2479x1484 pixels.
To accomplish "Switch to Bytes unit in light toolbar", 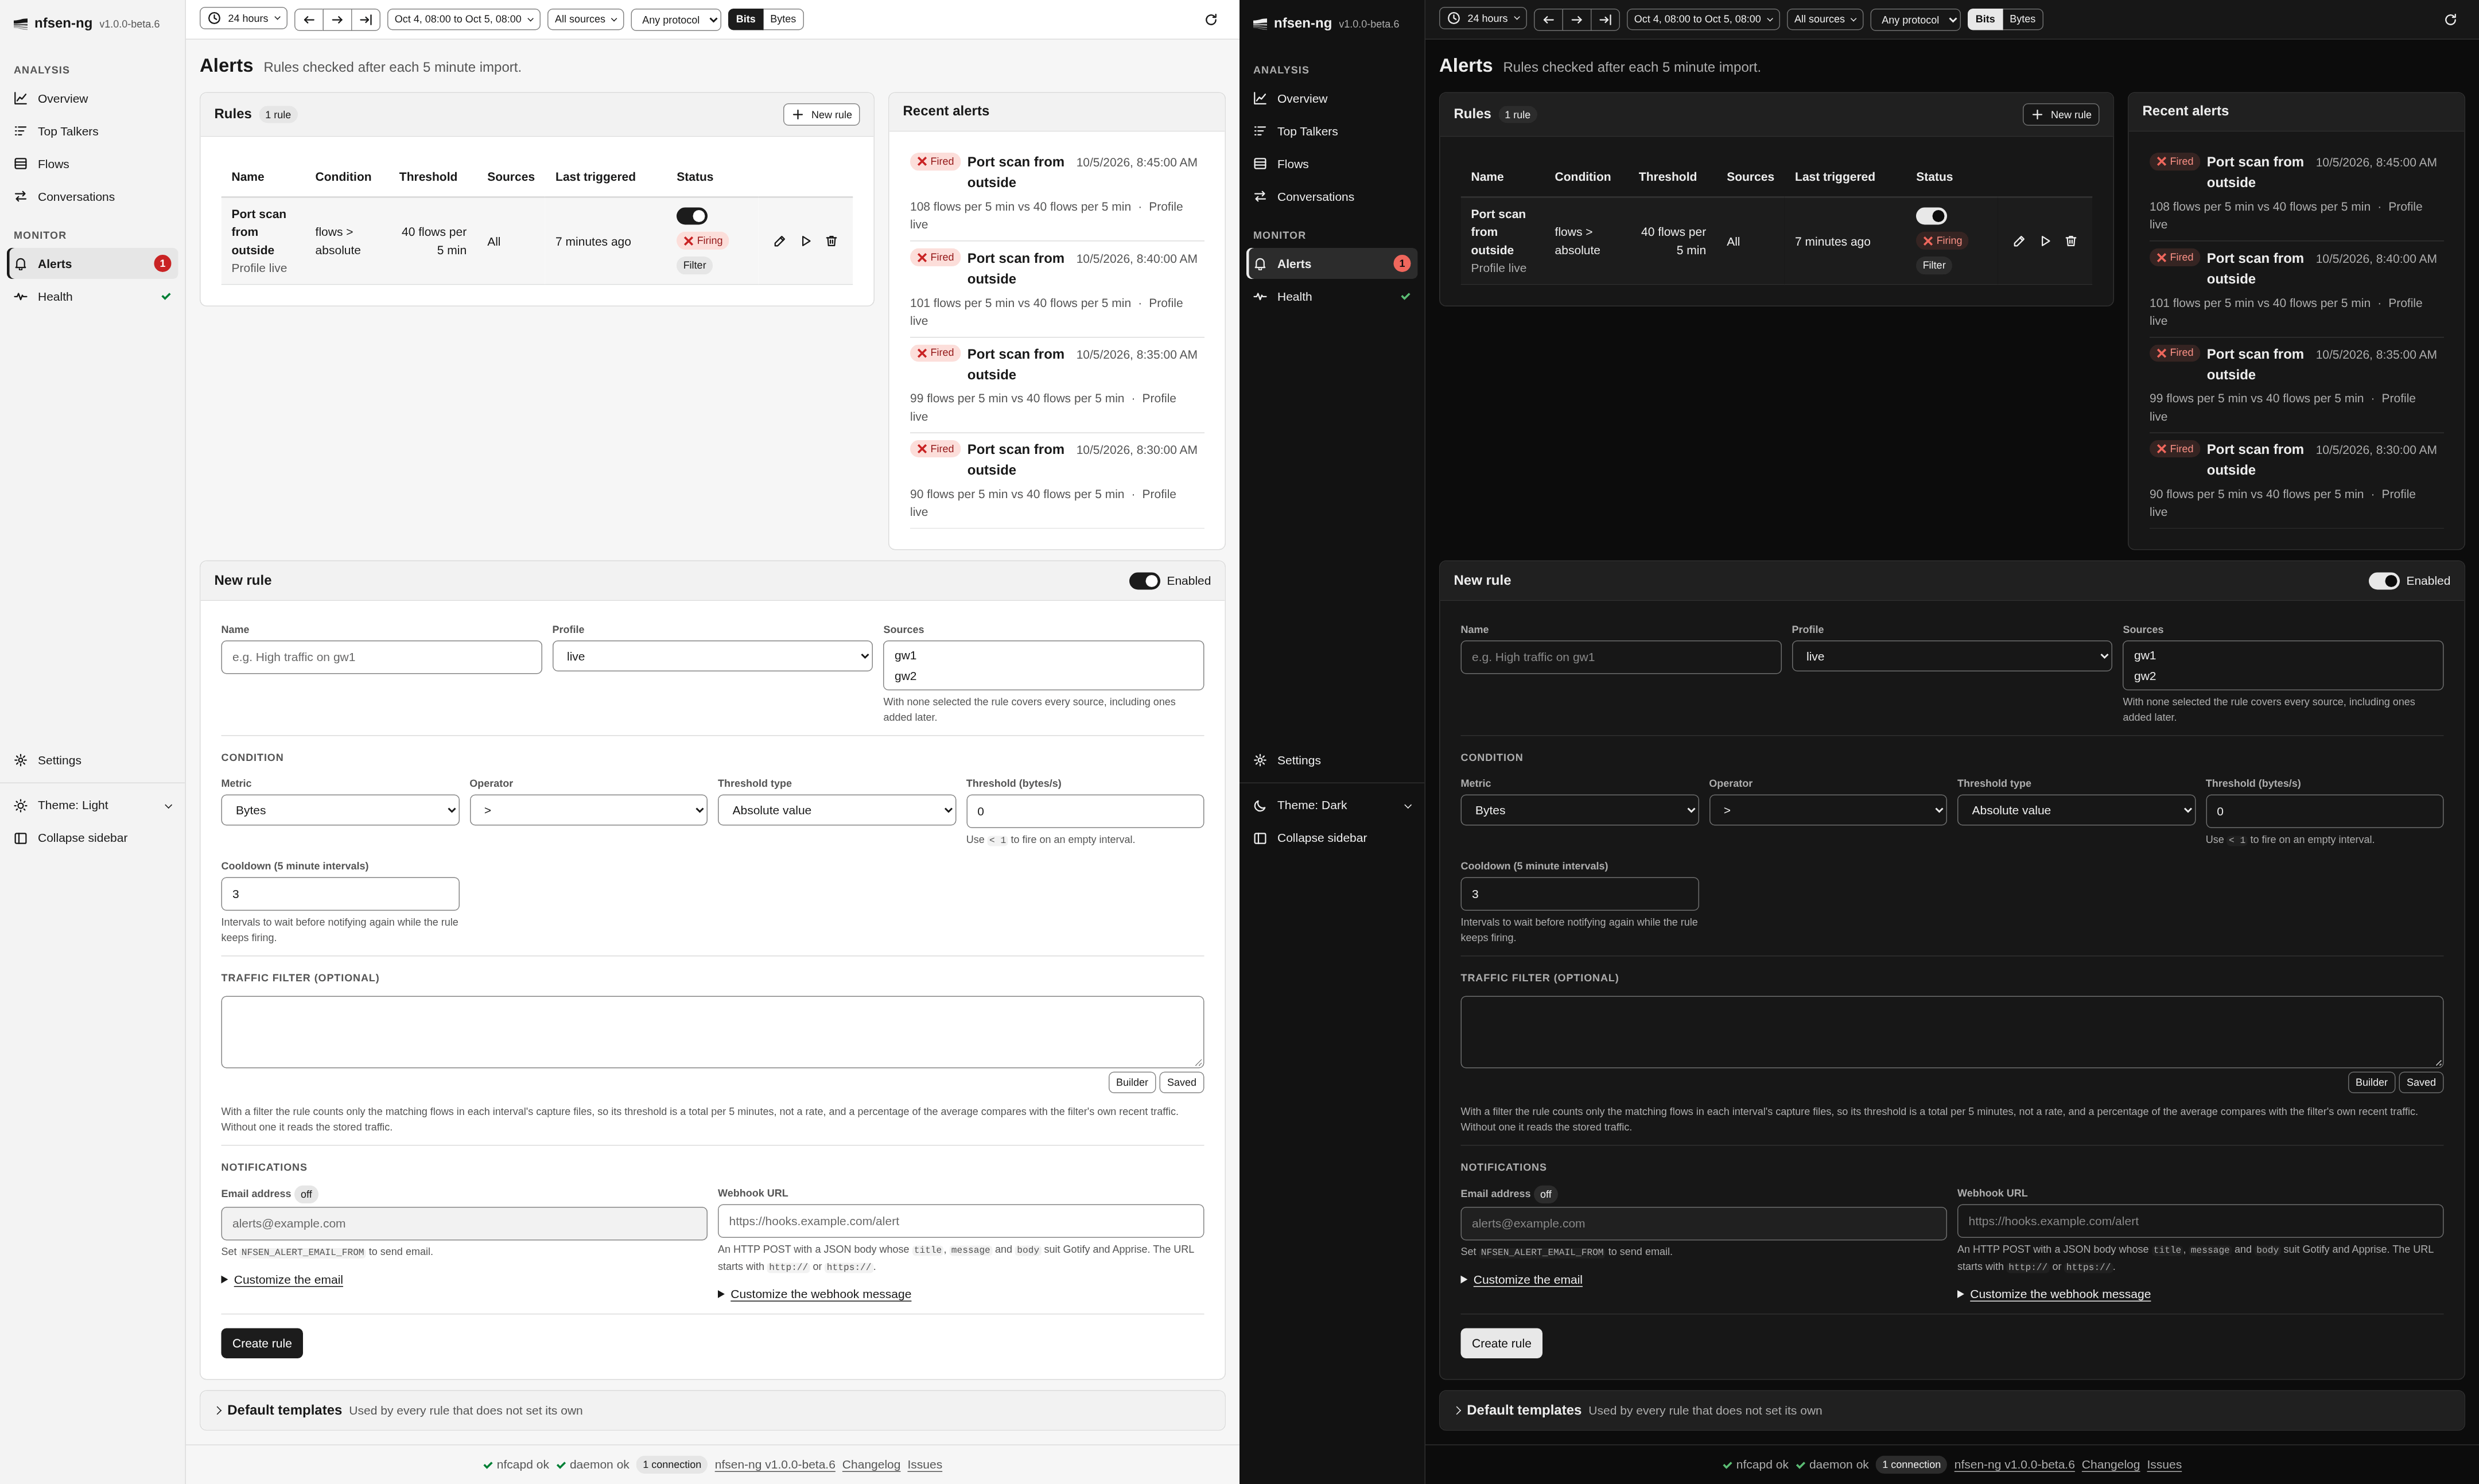I will (783, 19).
